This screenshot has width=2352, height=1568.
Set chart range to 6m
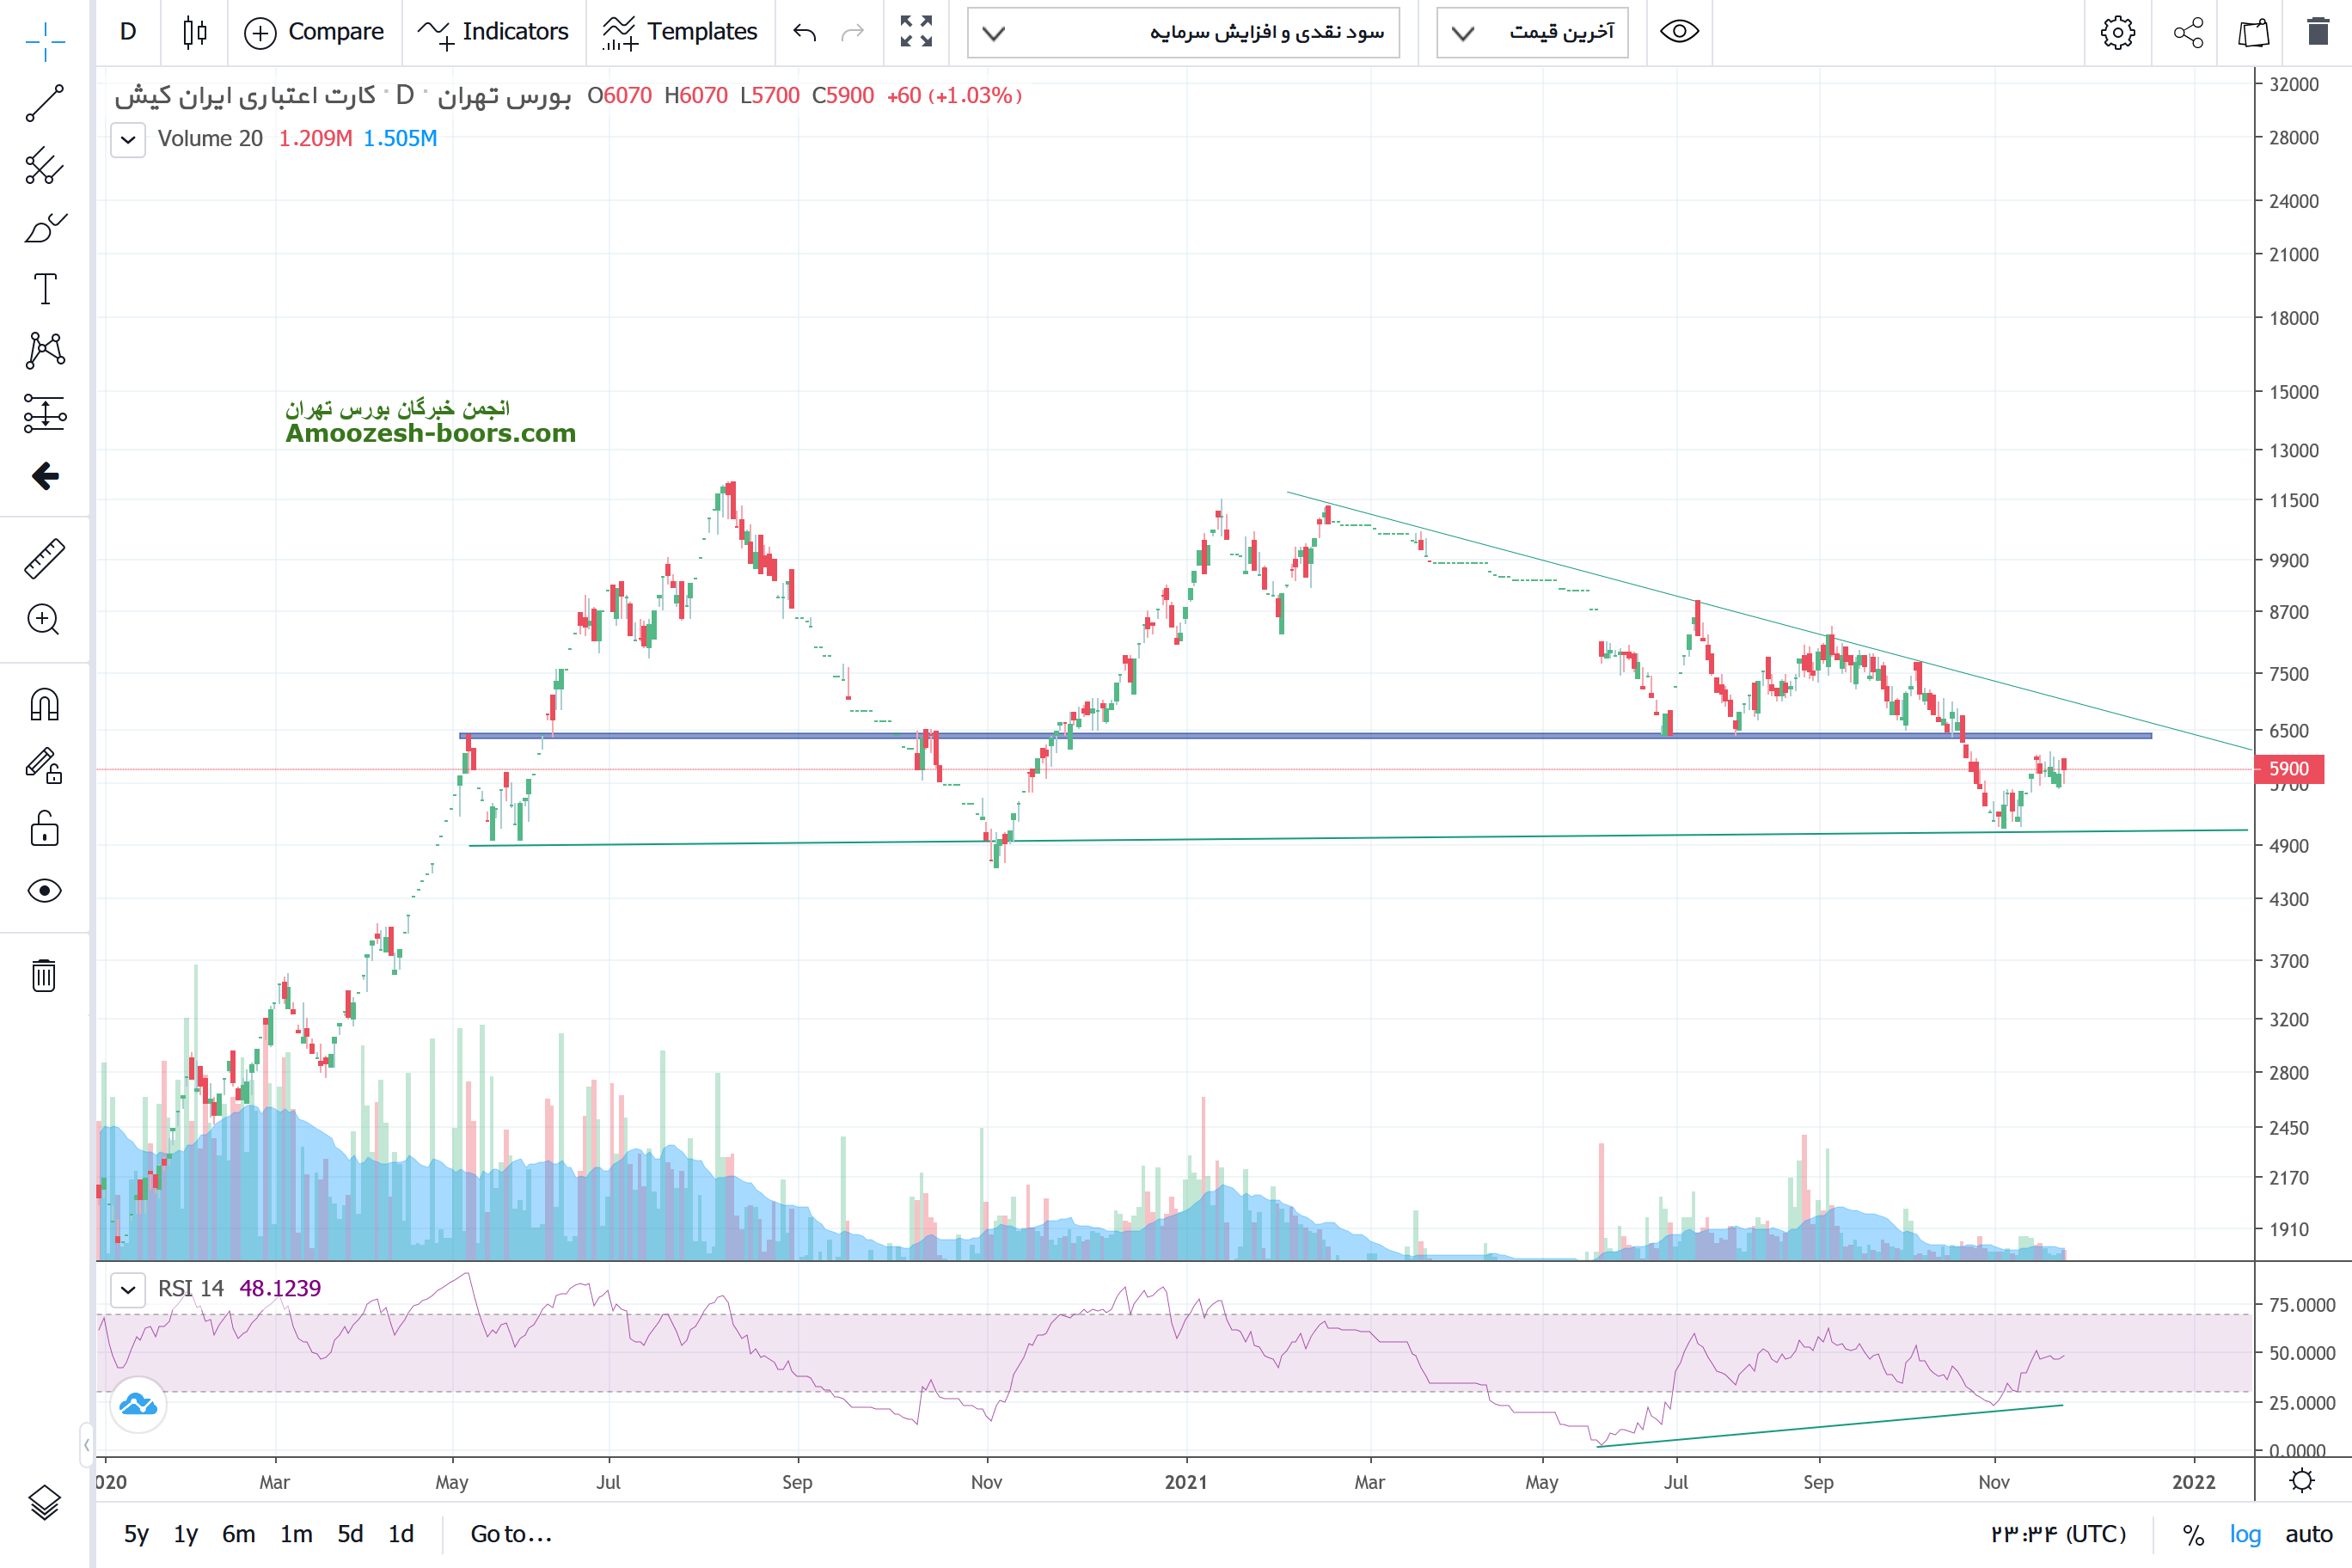238,1534
